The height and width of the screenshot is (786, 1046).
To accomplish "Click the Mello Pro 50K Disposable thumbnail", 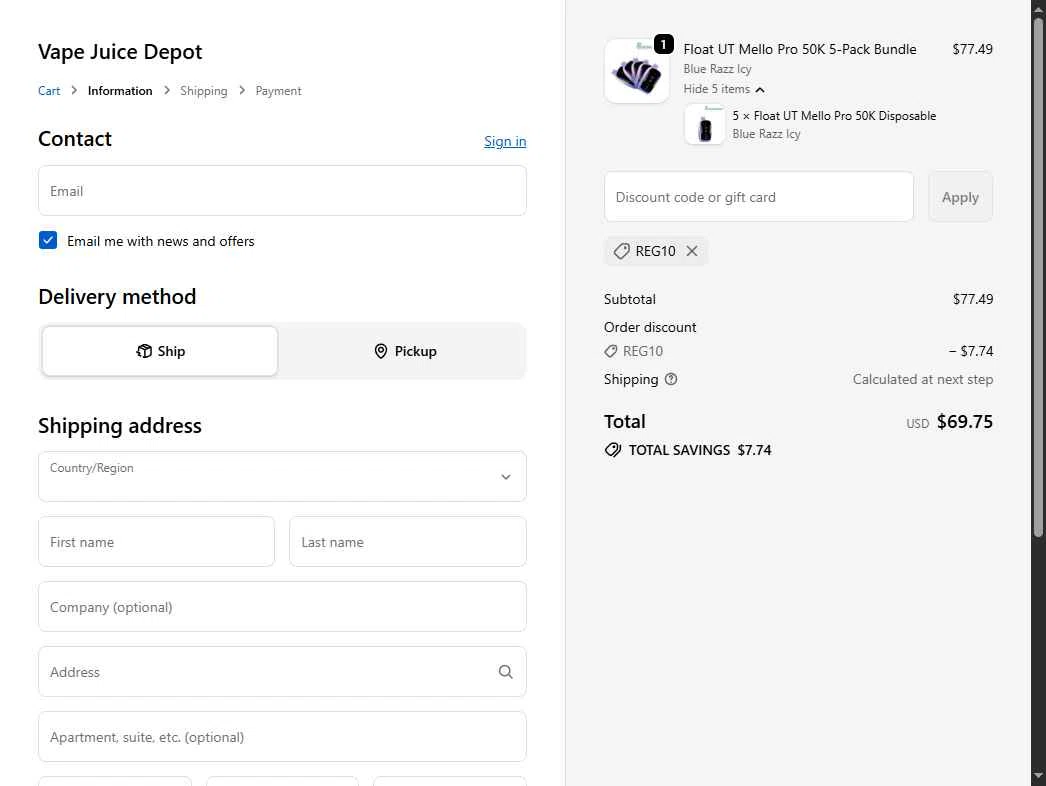I will pos(704,125).
